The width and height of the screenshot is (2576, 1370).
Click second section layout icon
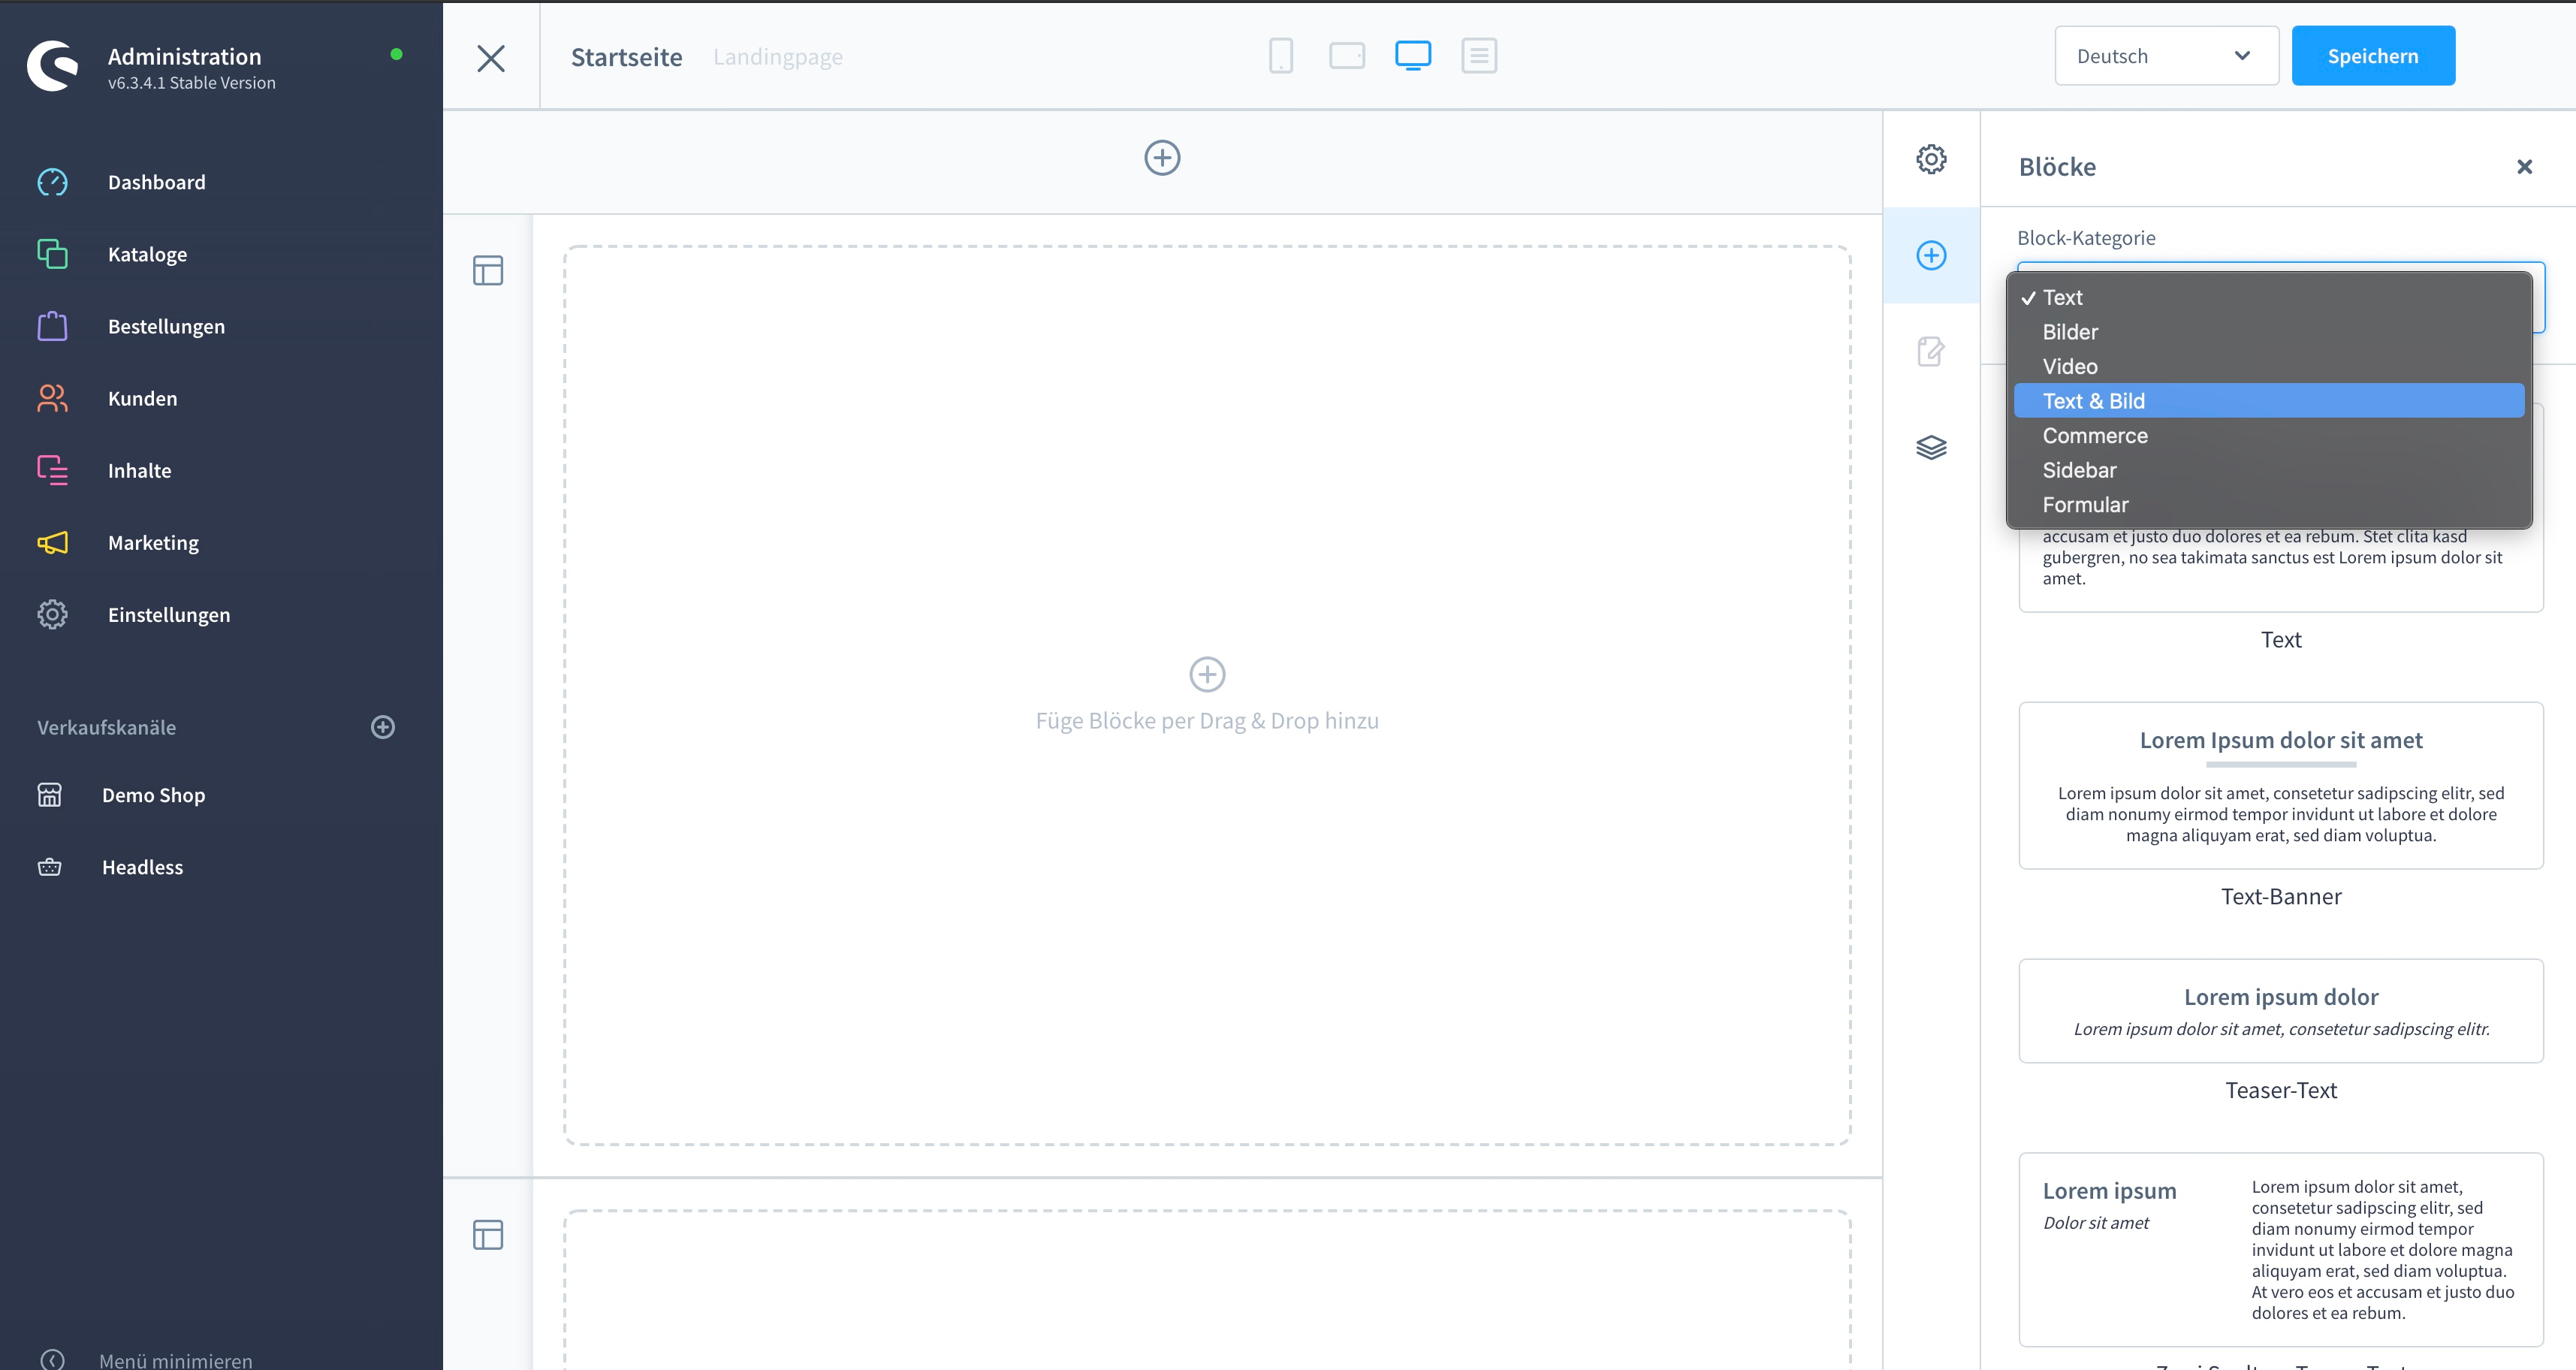coord(488,1235)
